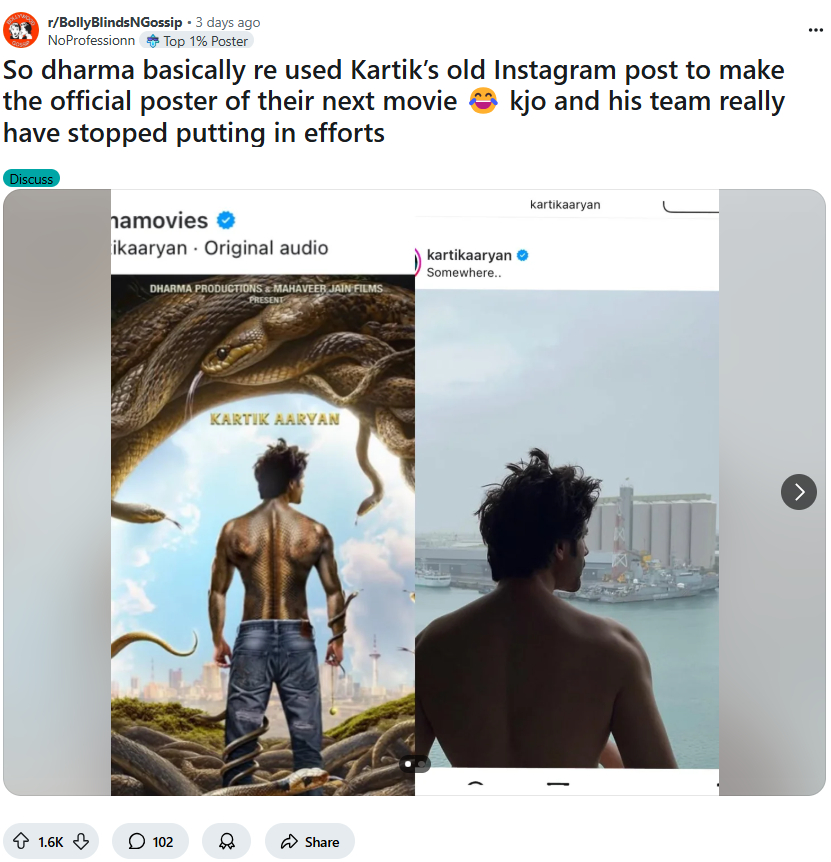
Task: Click the Top 1% Poster badge
Action: pyautogui.click(x=198, y=41)
